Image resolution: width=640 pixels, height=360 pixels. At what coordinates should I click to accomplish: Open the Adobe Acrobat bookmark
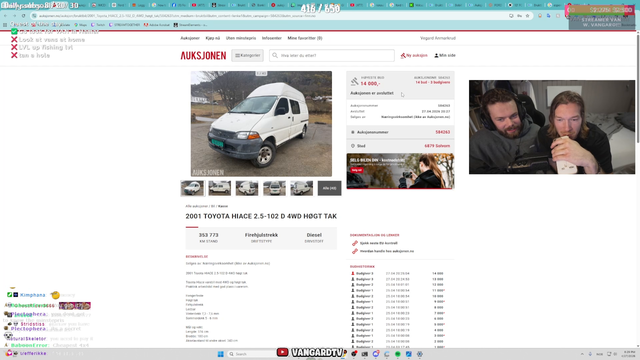(157, 25)
